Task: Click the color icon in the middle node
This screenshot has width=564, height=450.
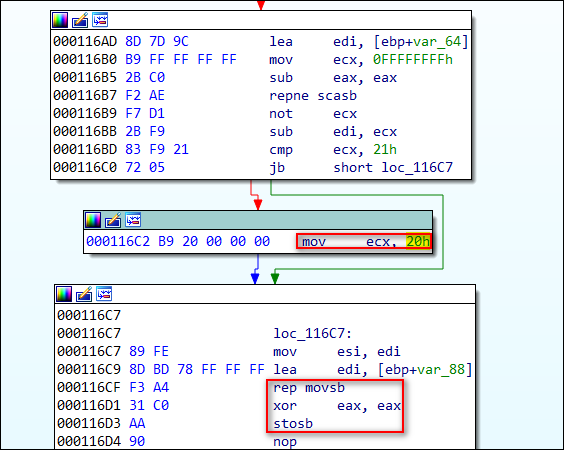Action: coord(93,220)
